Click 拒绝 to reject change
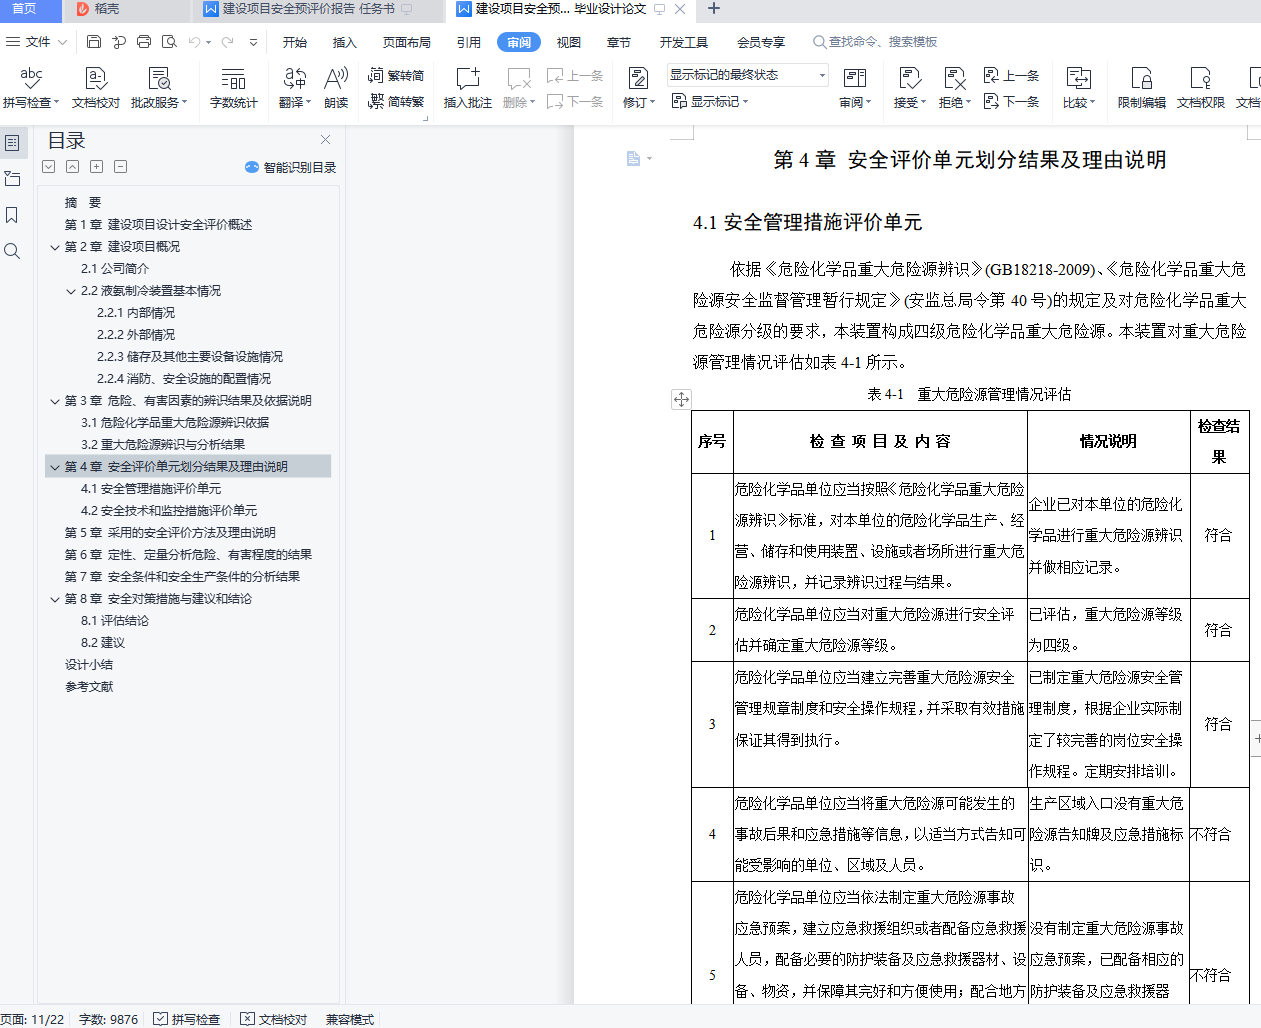 pos(955,88)
